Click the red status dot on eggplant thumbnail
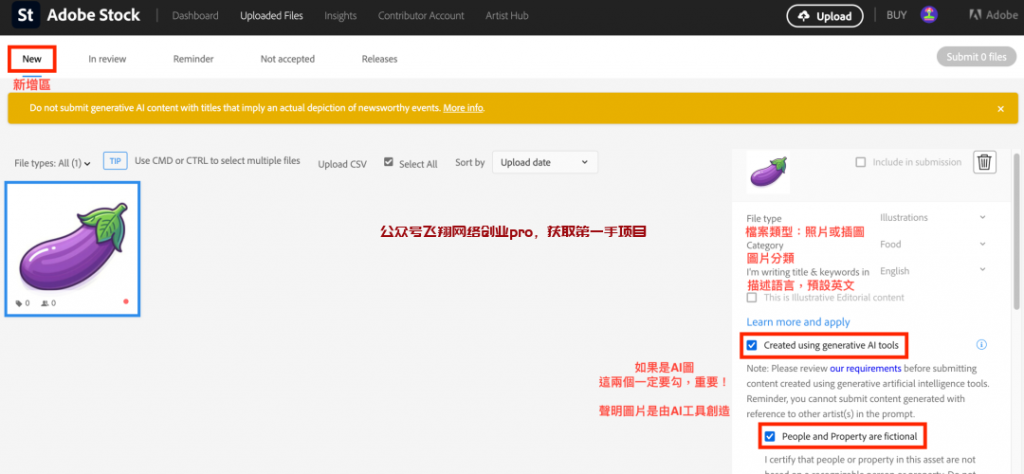 click(126, 302)
